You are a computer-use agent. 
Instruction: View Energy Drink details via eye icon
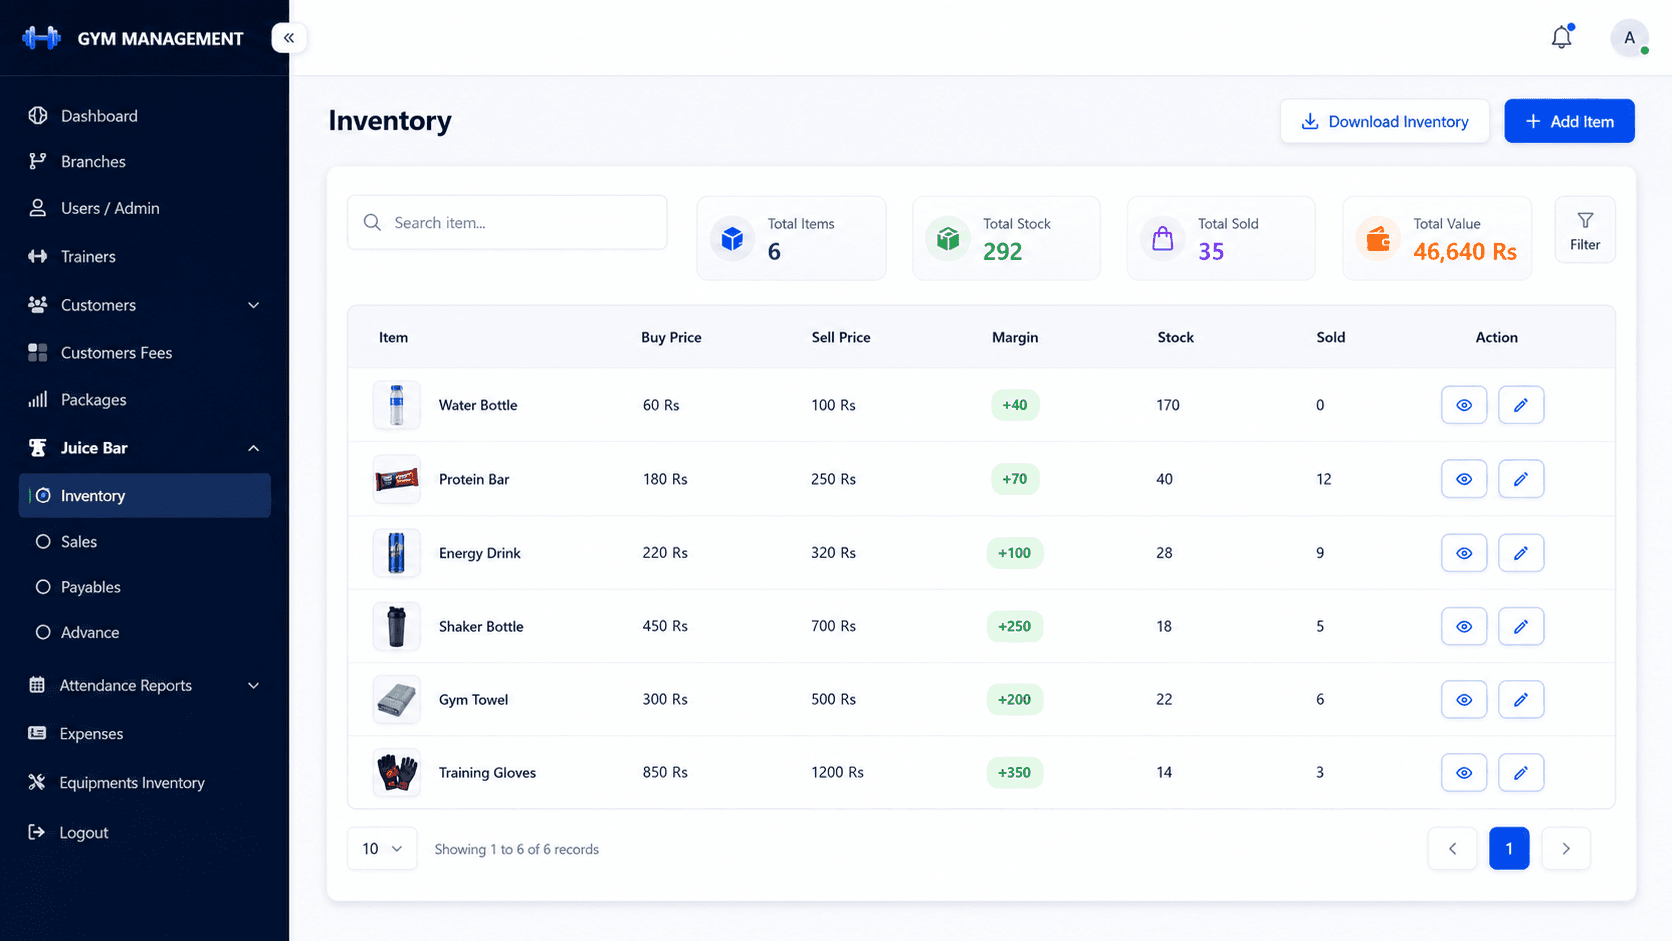[x=1464, y=553]
